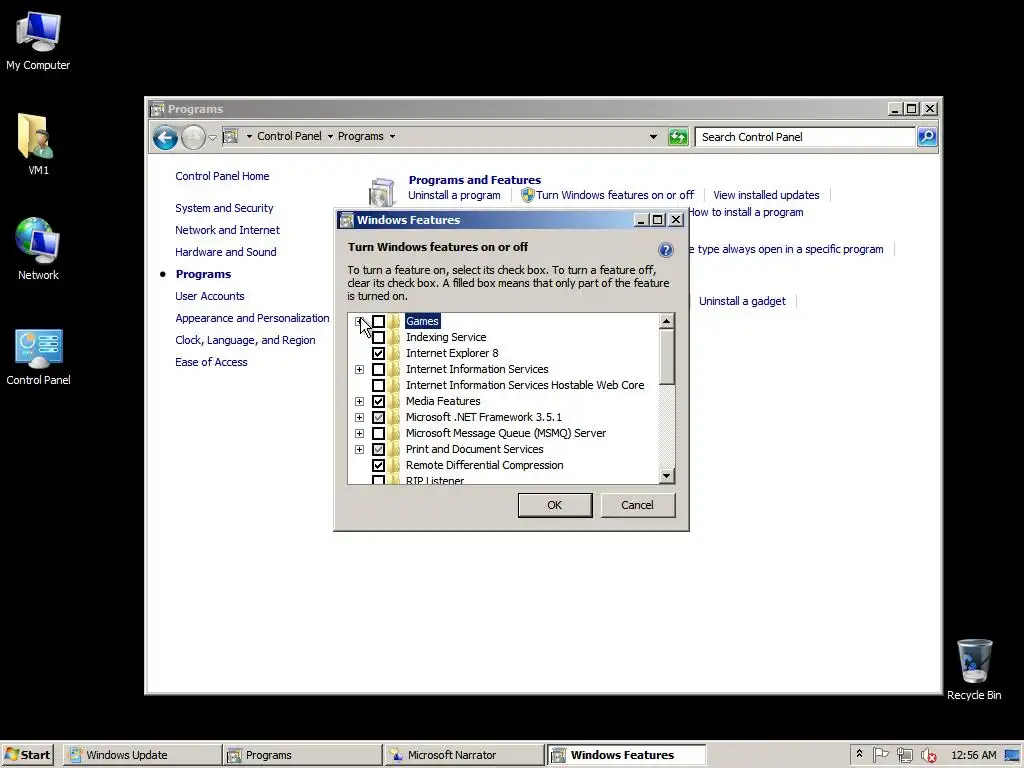Viewport: 1024px width, 768px height.
Task: Enable Internet Information Services checkbox
Action: (x=378, y=369)
